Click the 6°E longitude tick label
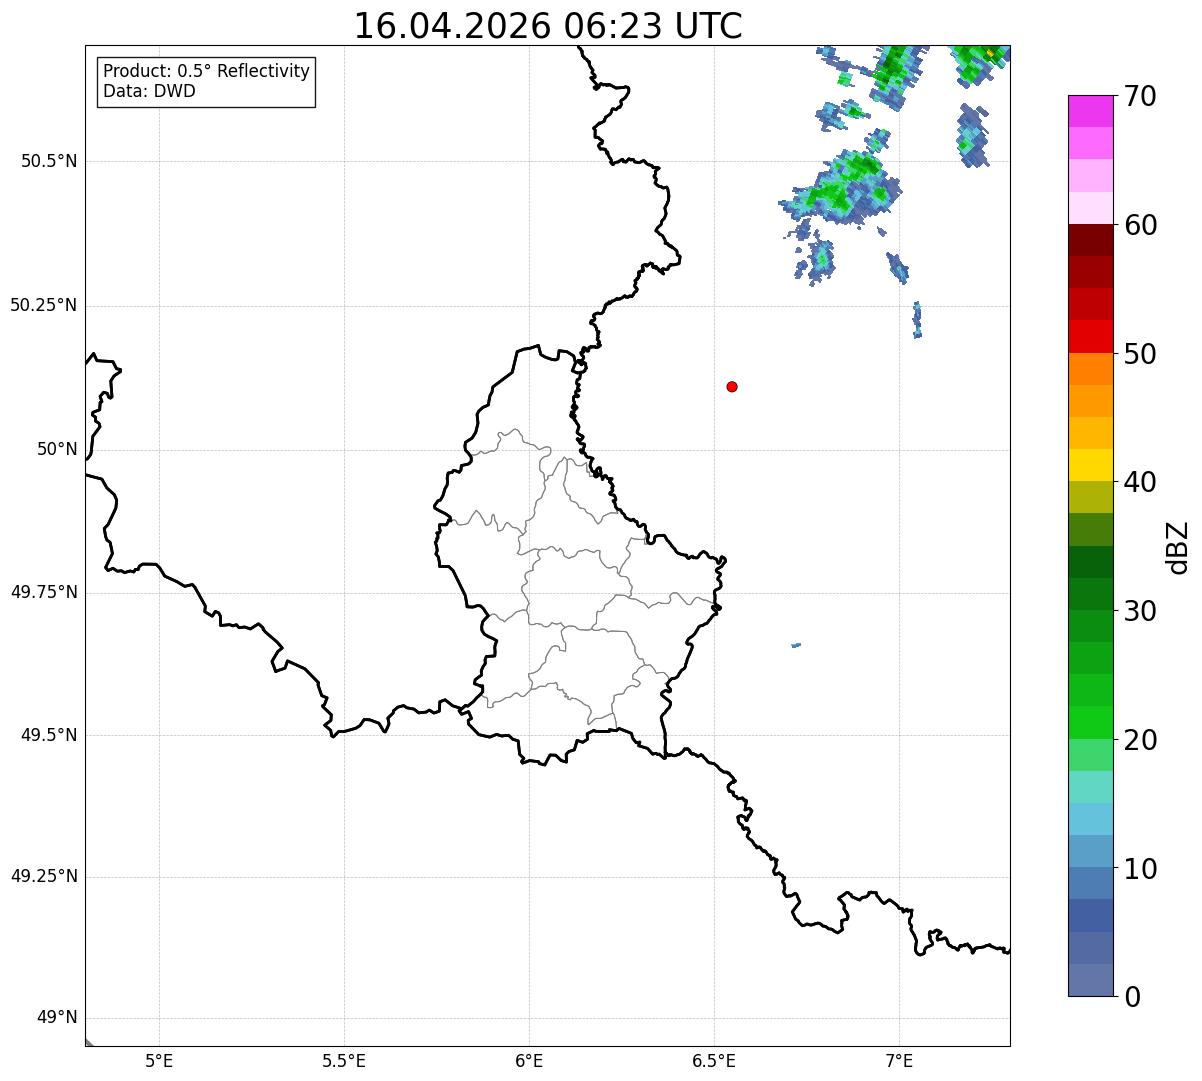This screenshot has width=1202, height=1081. click(x=529, y=1060)
